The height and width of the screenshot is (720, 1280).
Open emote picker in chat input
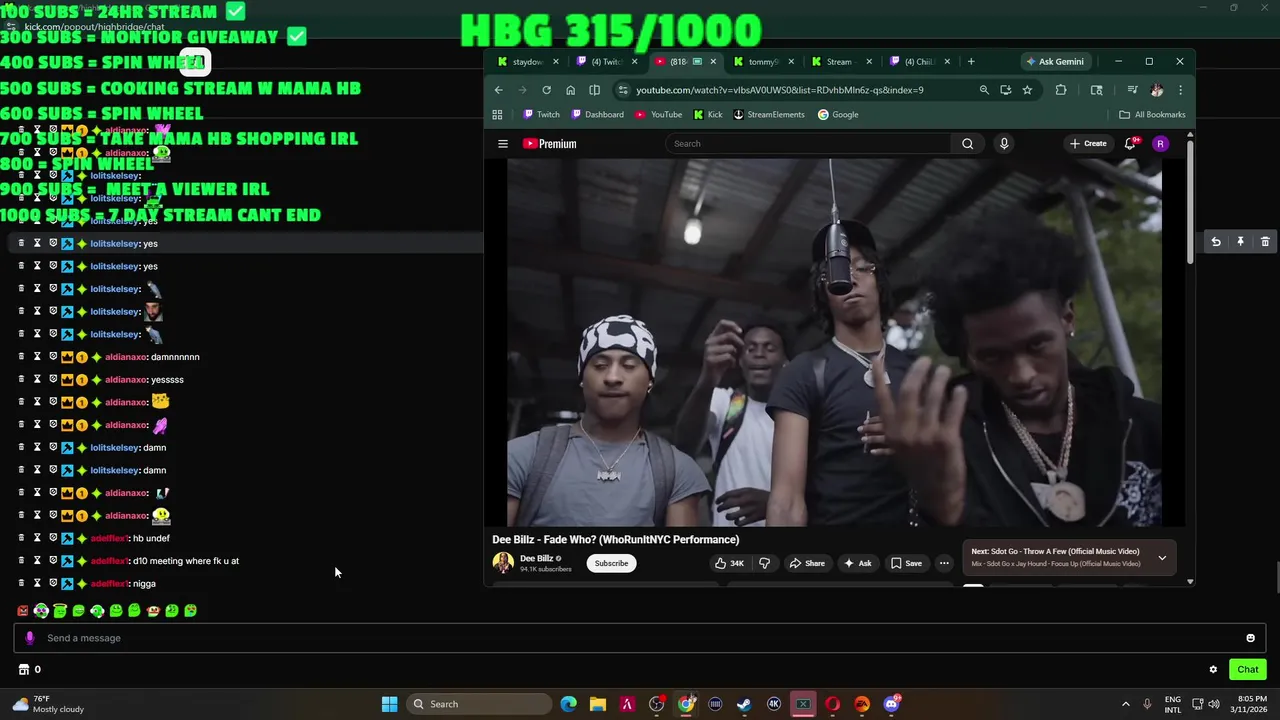click(1250, 638)
